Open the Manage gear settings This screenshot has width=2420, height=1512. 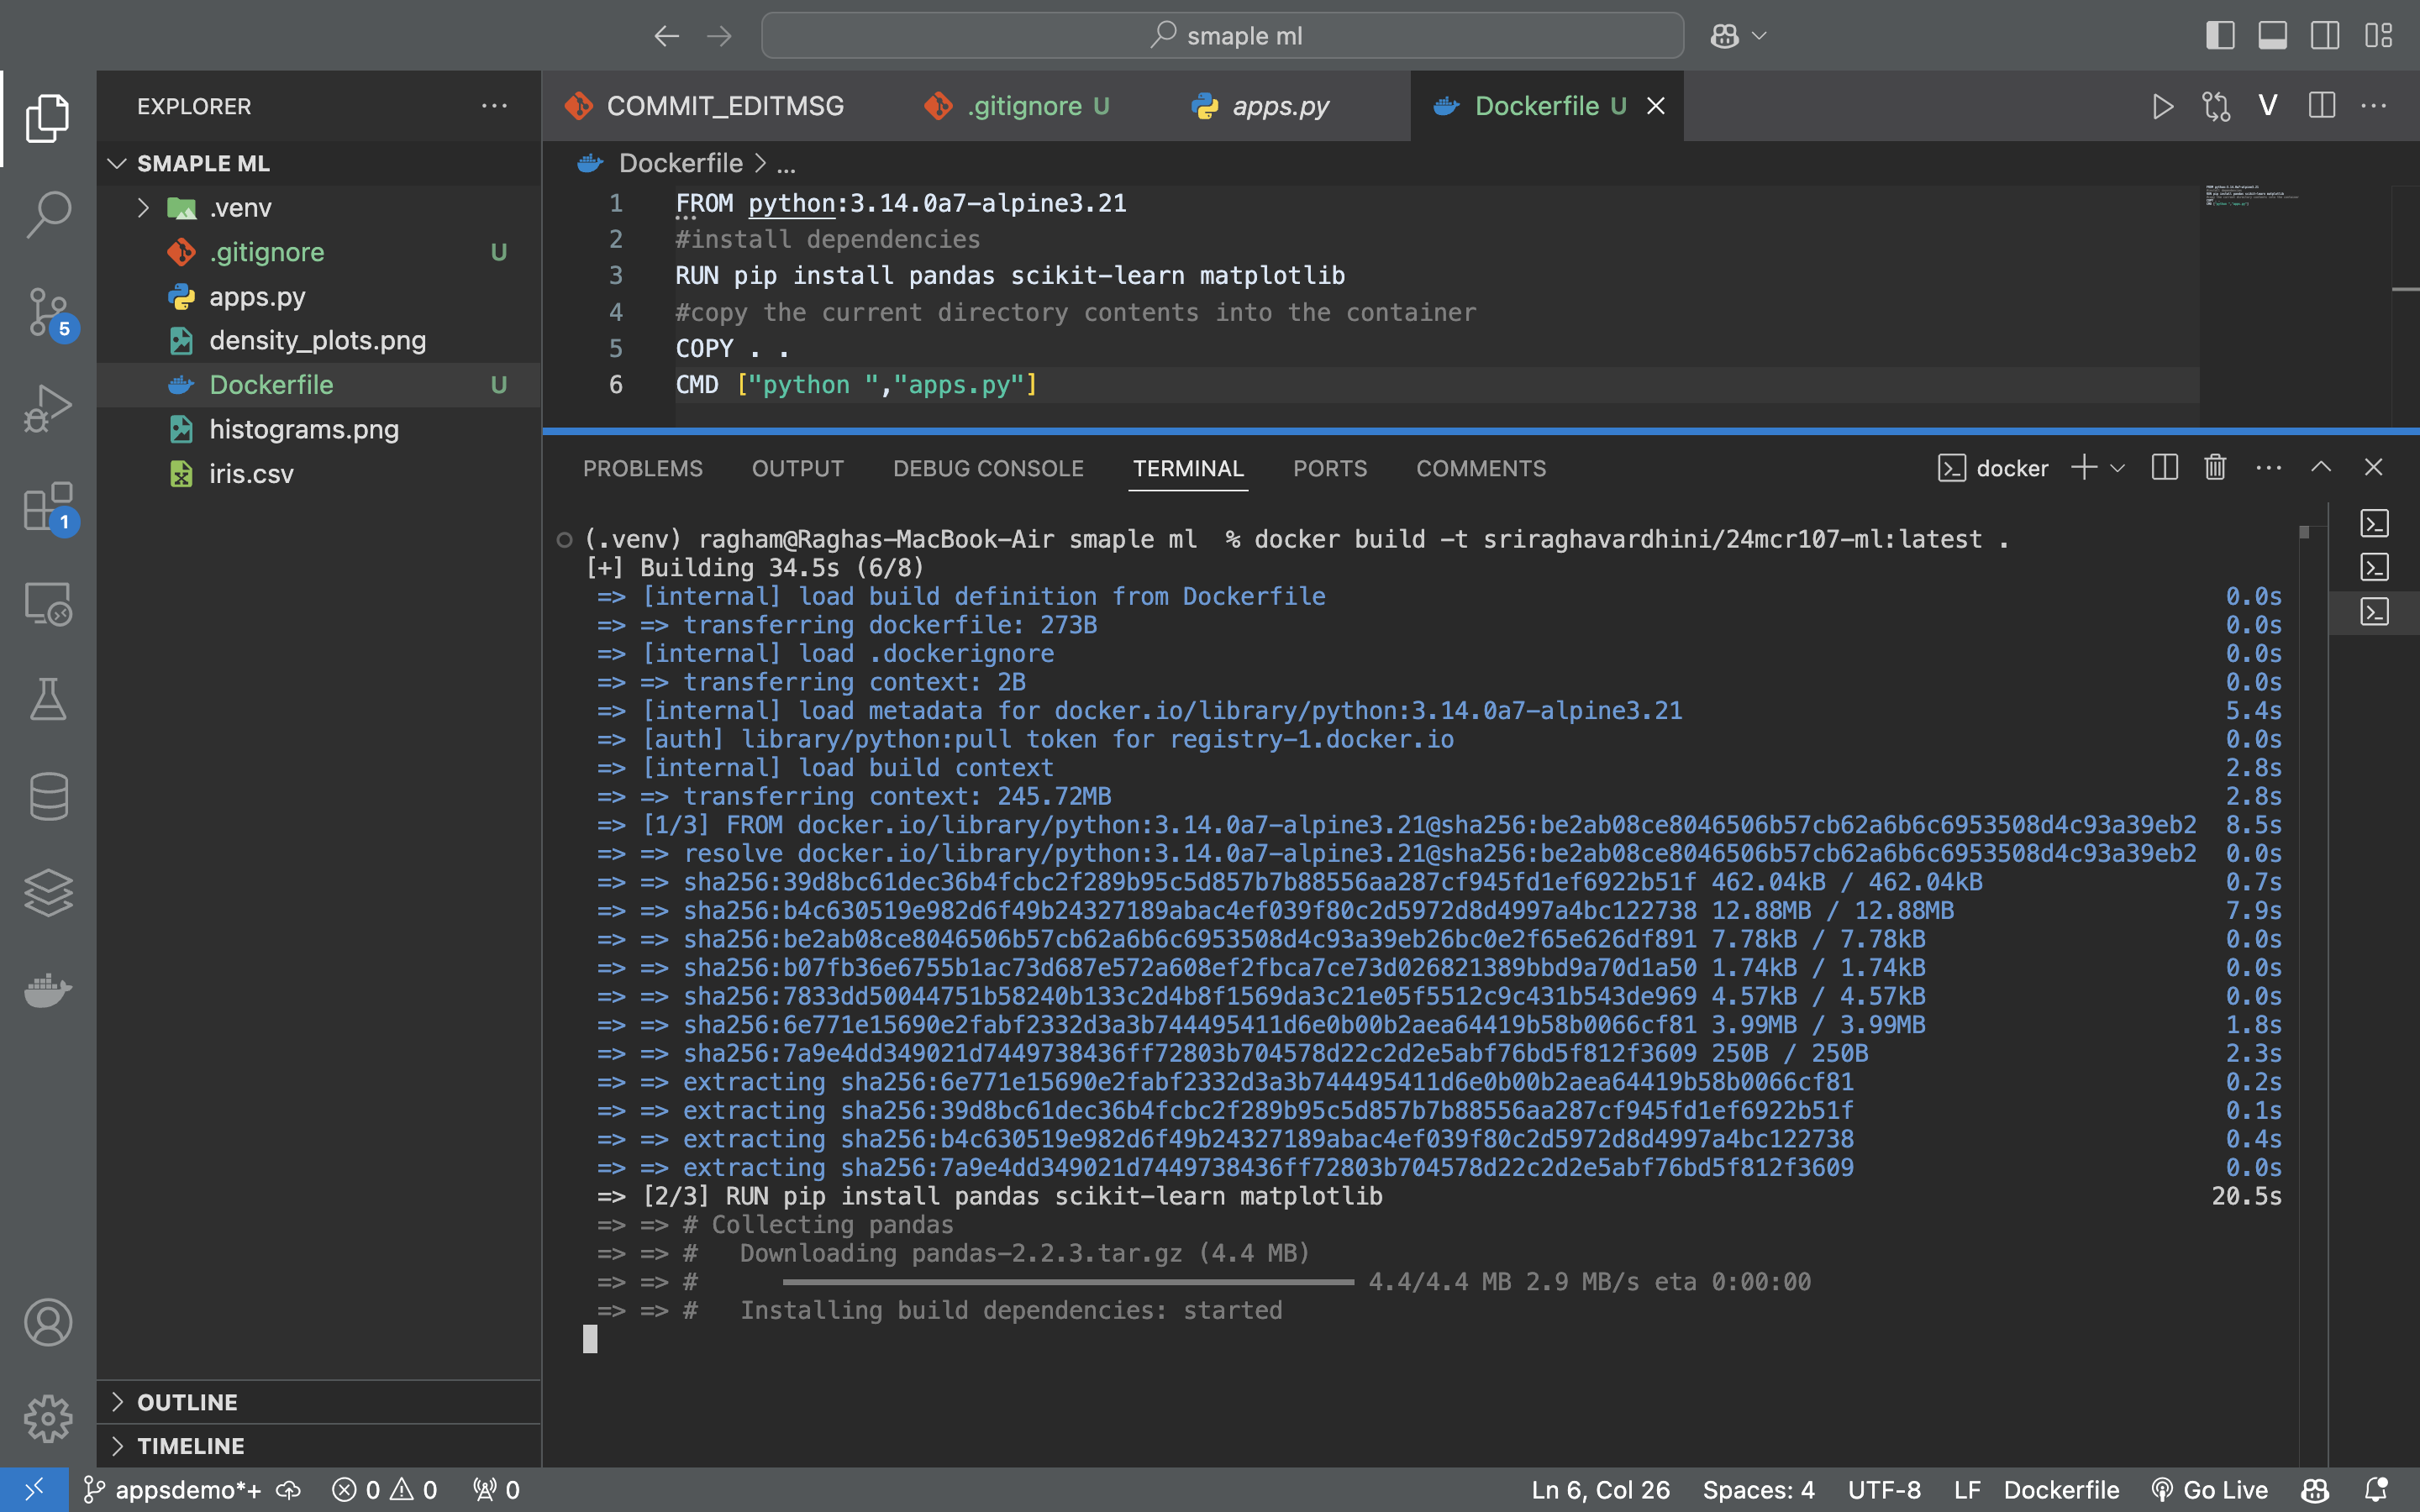(48, 1418)
